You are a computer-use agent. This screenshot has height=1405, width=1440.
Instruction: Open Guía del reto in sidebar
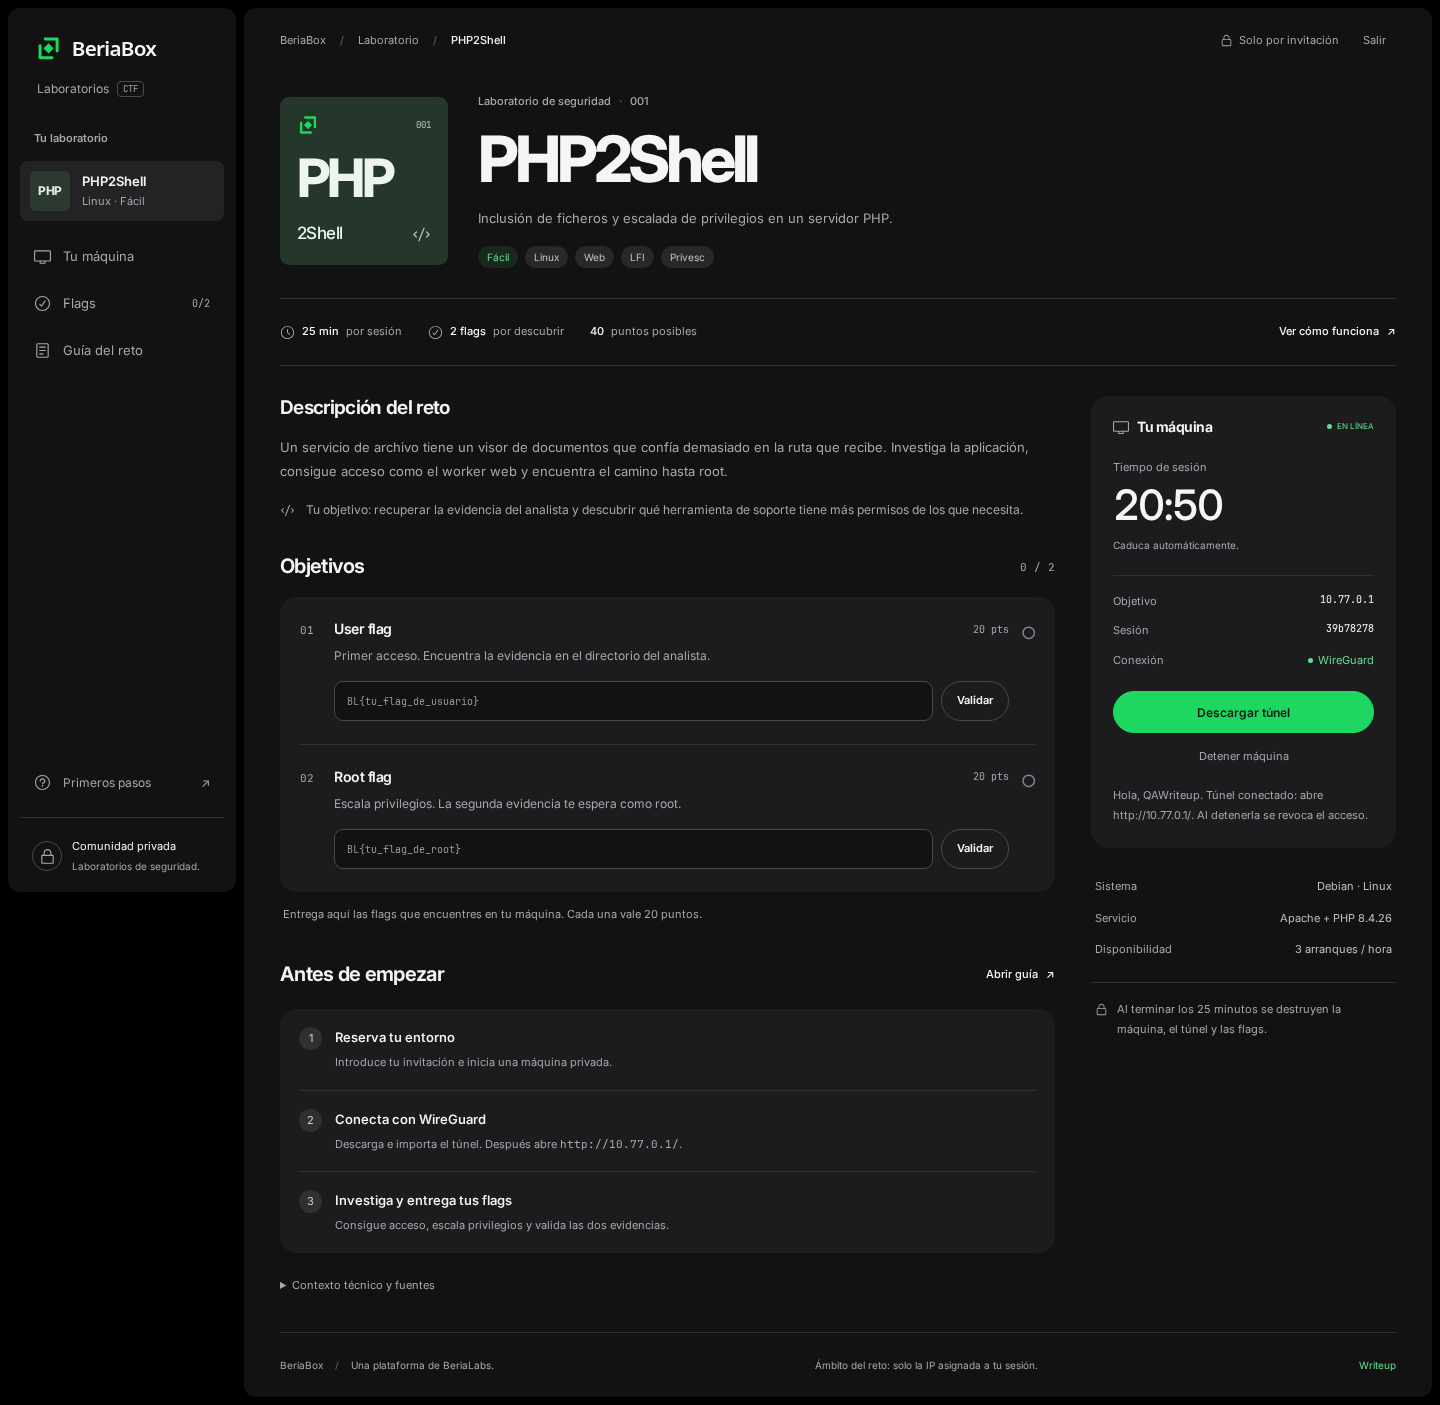pos(122,351)
